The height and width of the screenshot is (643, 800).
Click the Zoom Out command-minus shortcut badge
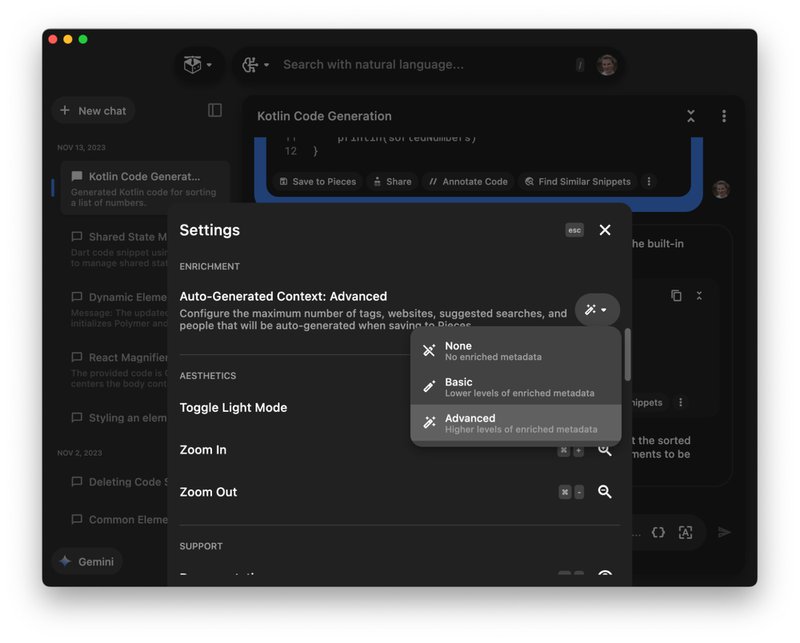[x=571, y=492]
